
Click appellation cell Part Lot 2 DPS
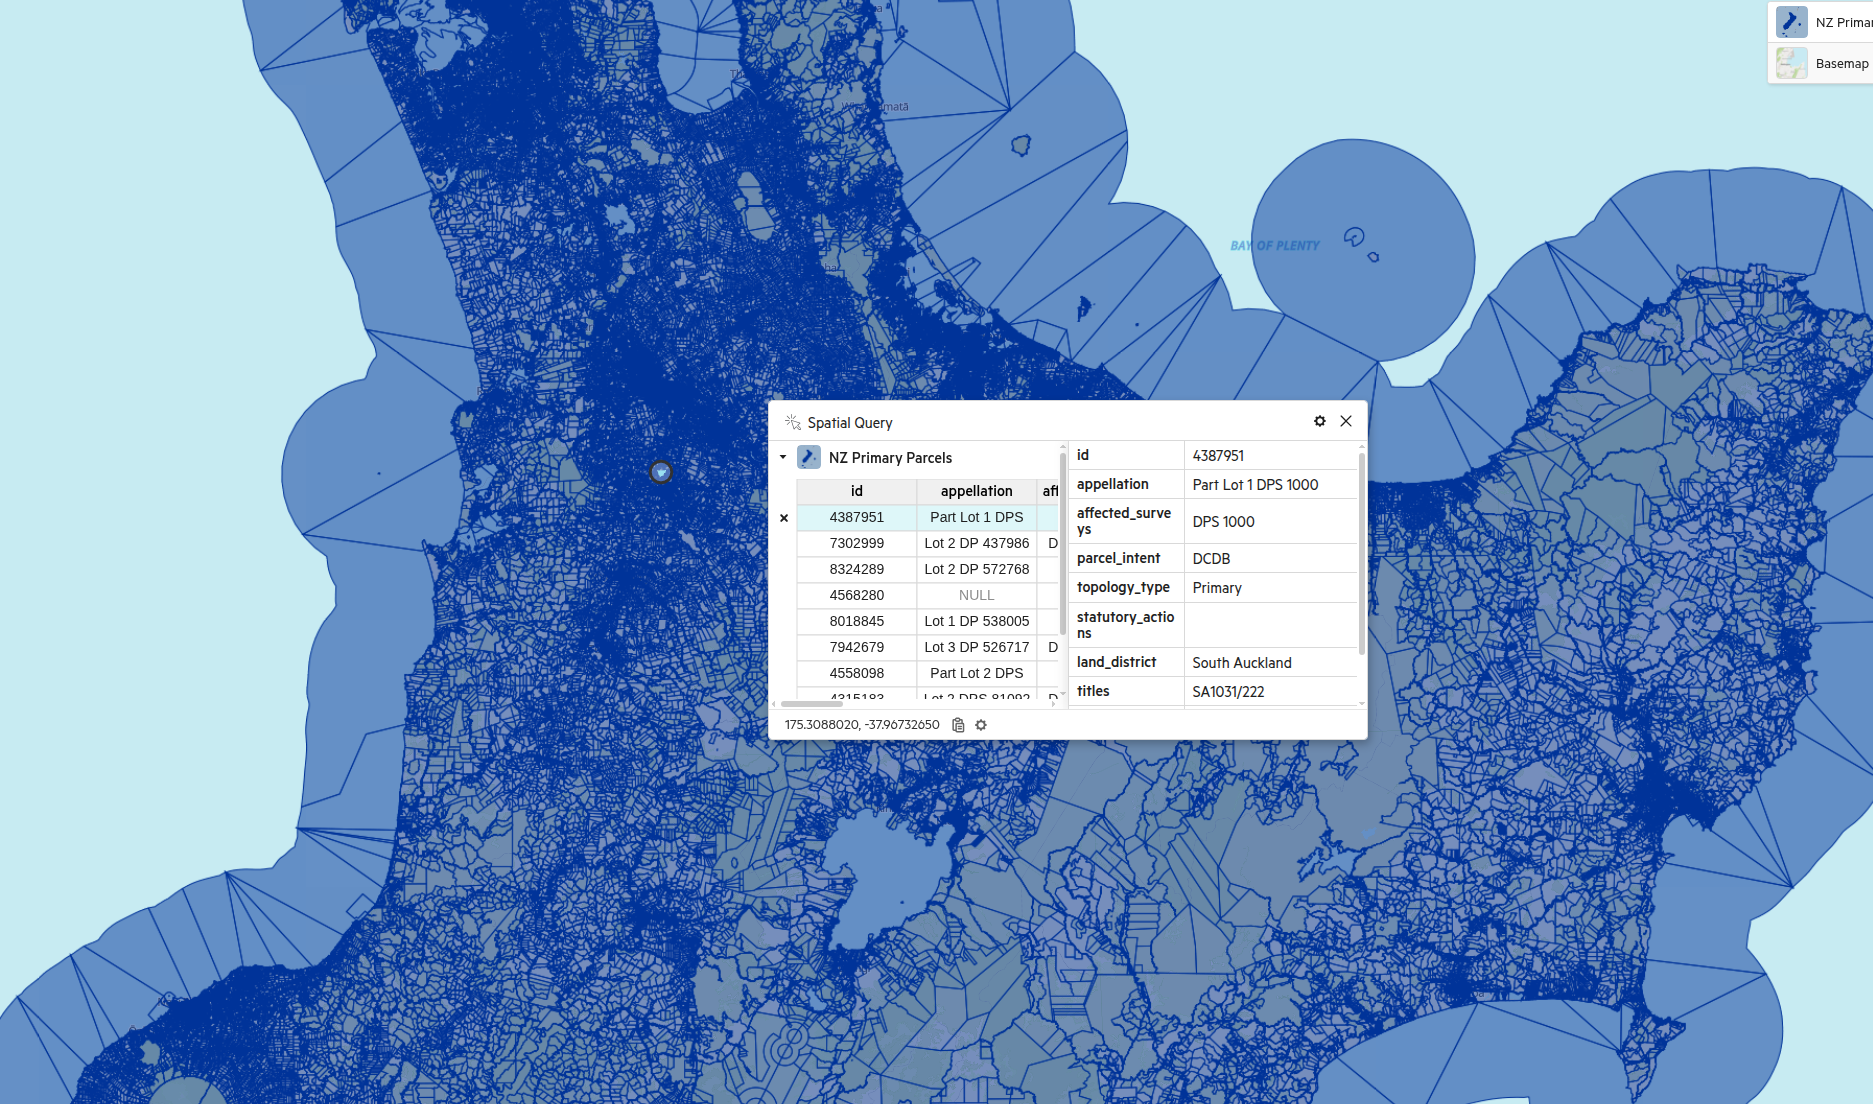pos(977,673)
